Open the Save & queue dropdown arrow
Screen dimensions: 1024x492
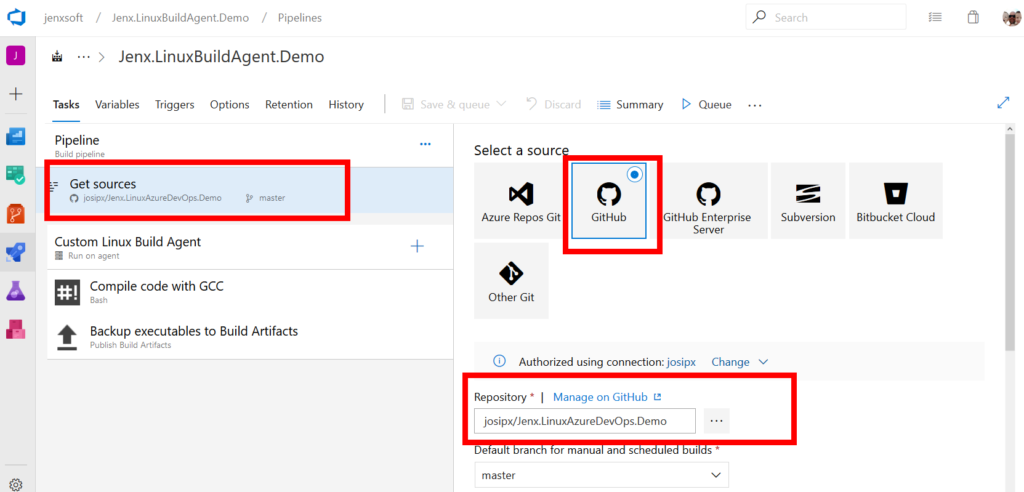502,104
